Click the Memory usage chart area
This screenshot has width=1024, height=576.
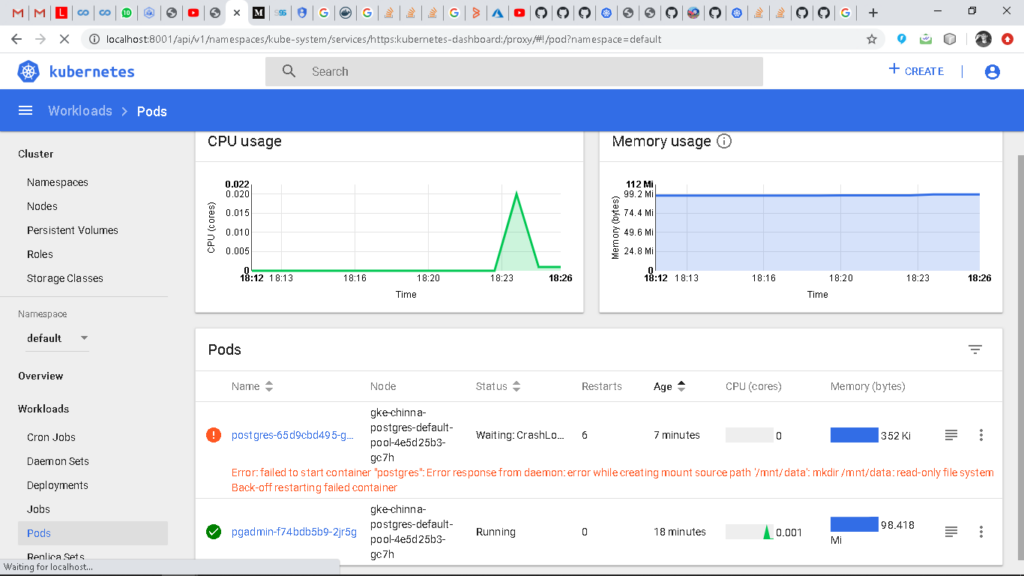(x=817, y=232)
